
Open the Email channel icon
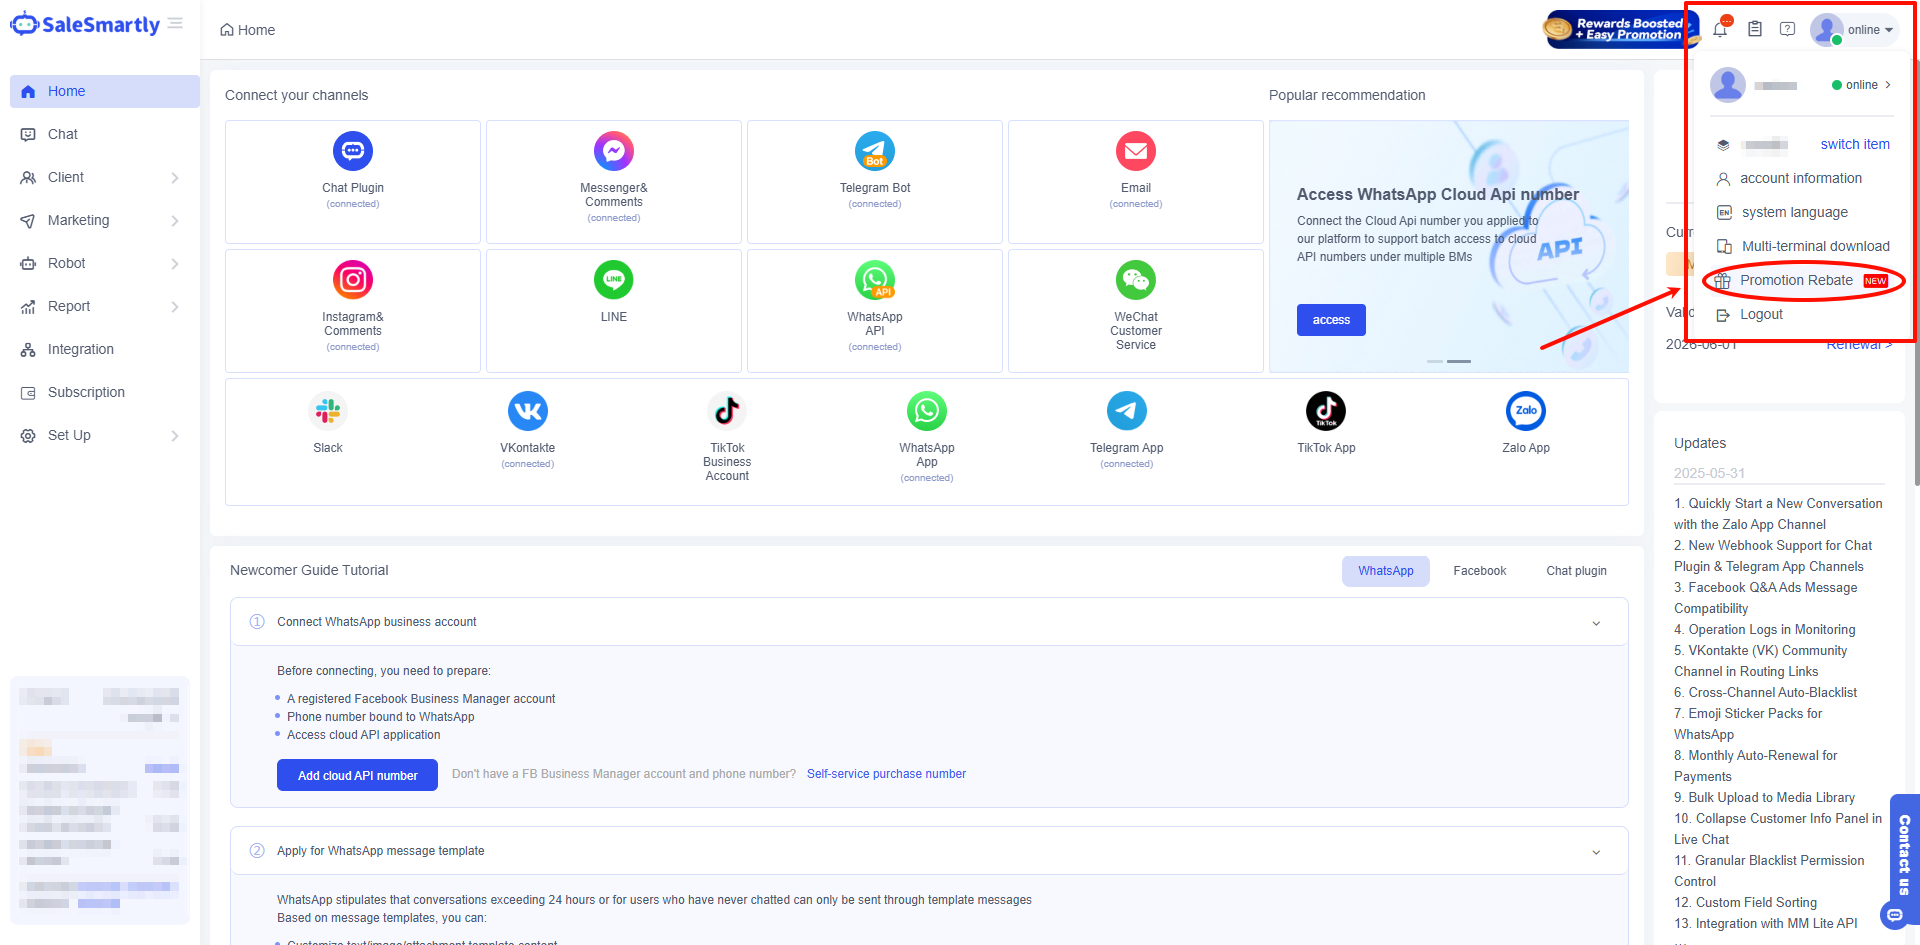click(x=1136, y=151)
